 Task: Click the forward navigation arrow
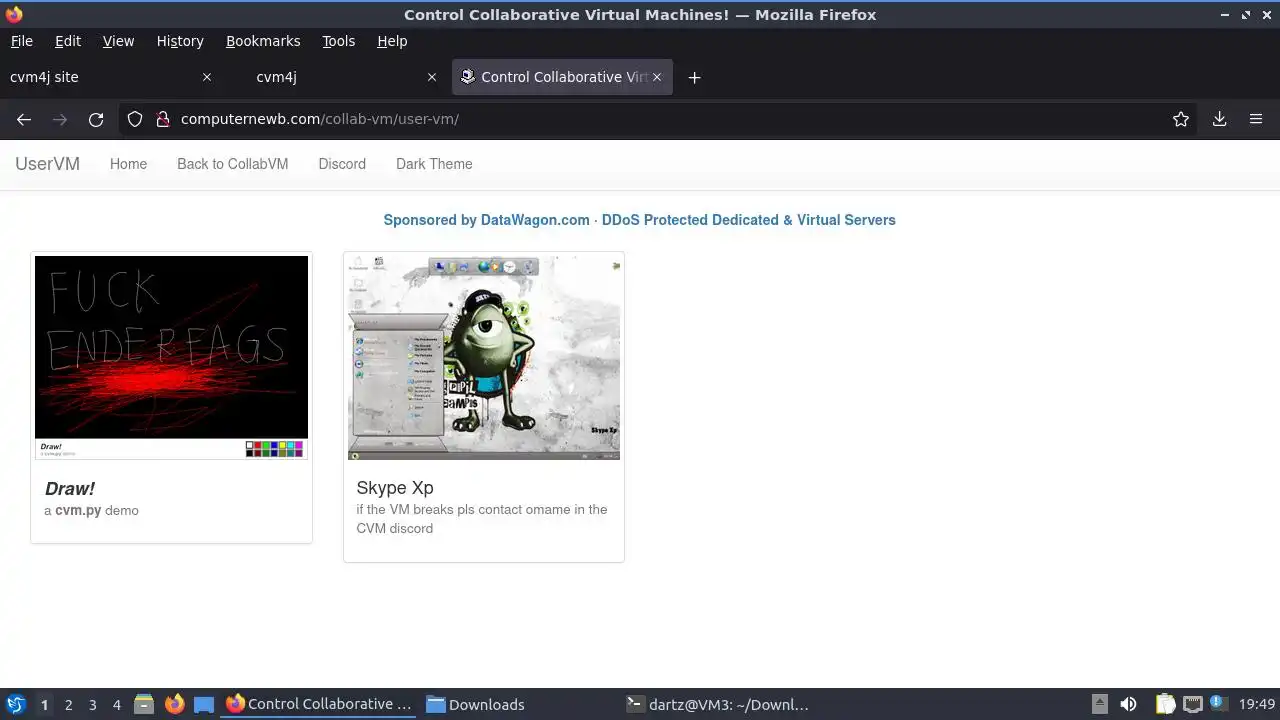coord(60,119)
